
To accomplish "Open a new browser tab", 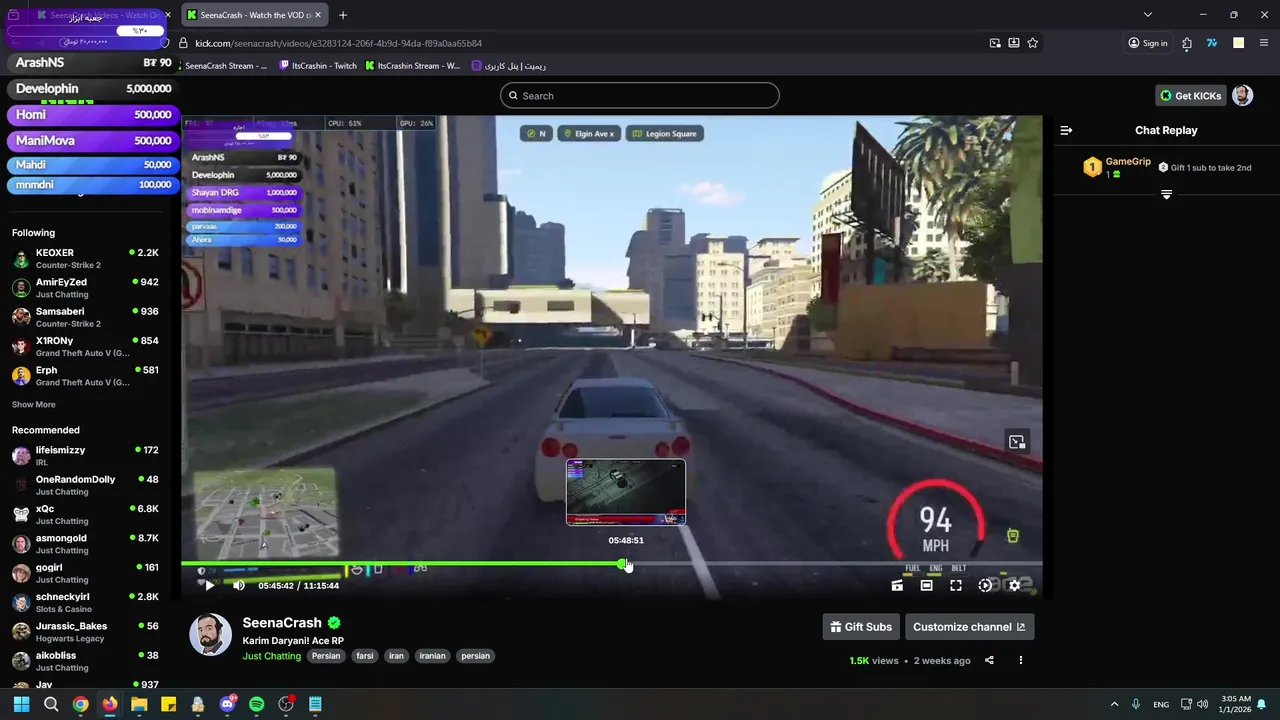I will [343, 15].
